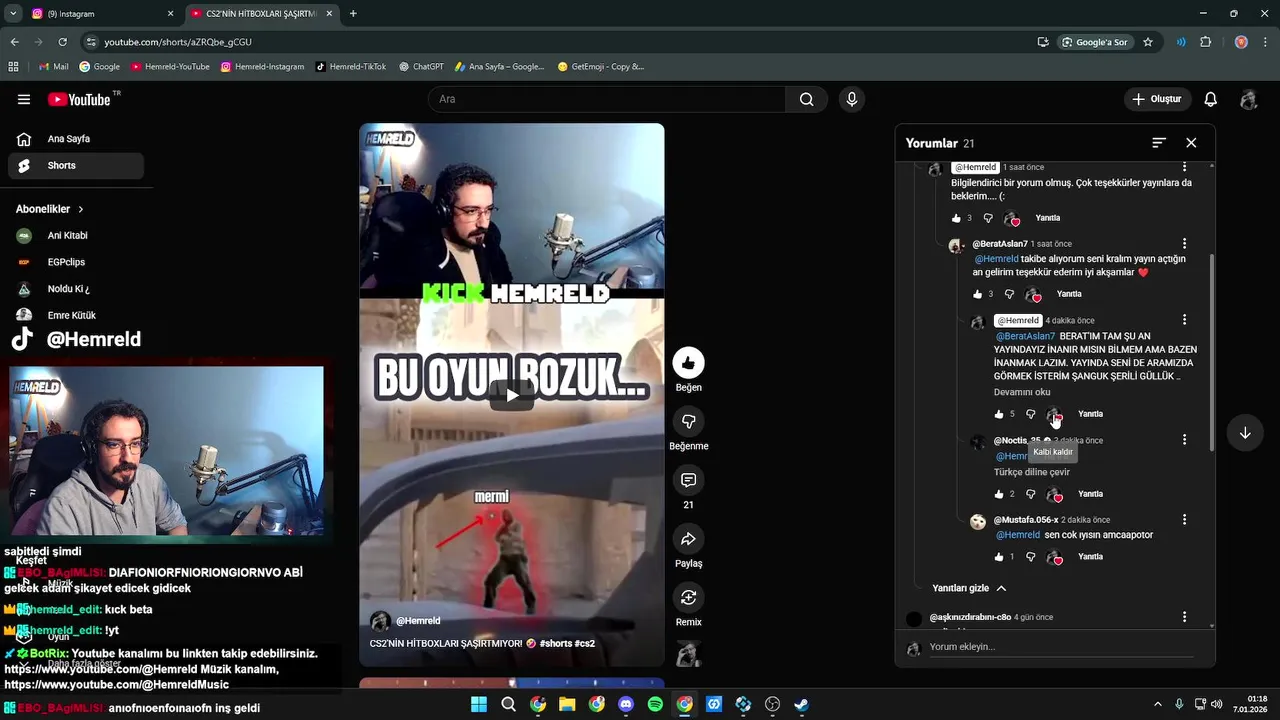Open Hemreld-TikTok bookmark
Screen dimensions: 1280x720
point(351,67)
